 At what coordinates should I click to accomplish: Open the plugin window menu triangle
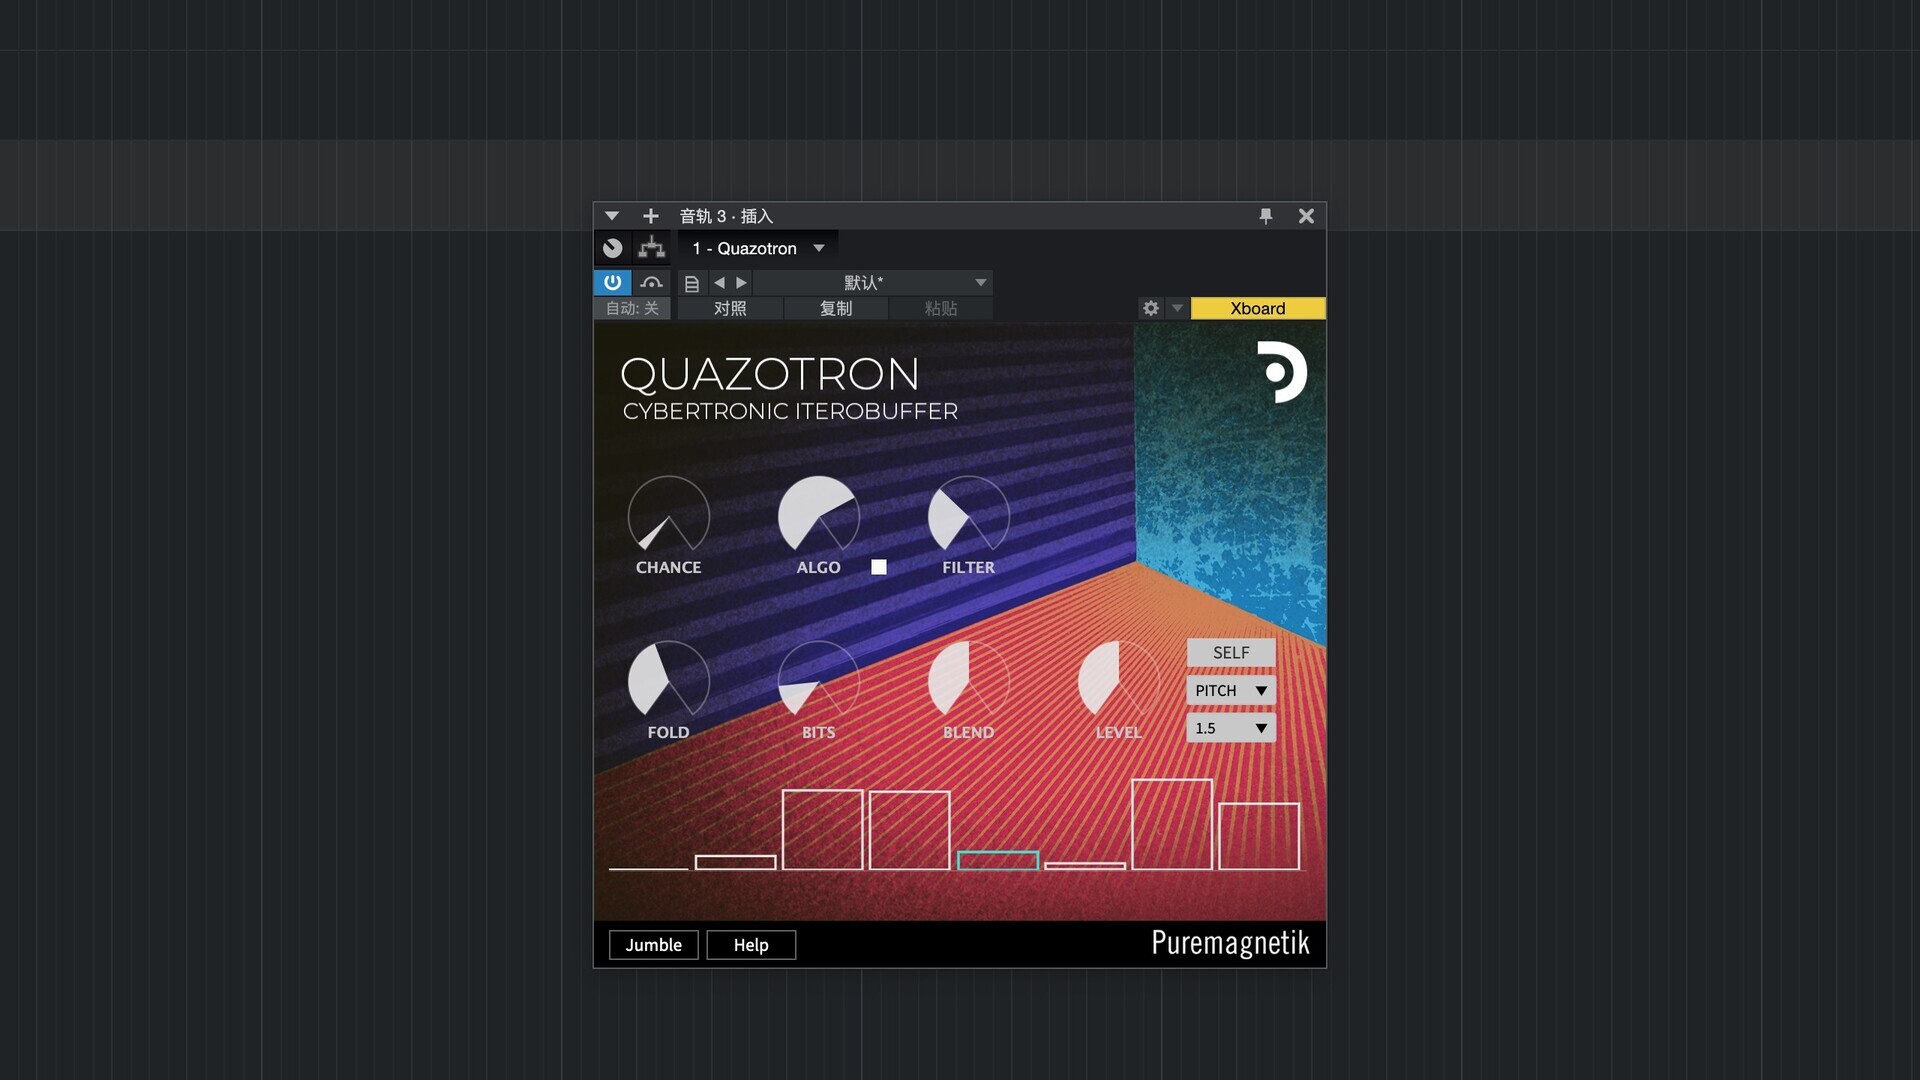pyautogui.click(x=612, y=216)
